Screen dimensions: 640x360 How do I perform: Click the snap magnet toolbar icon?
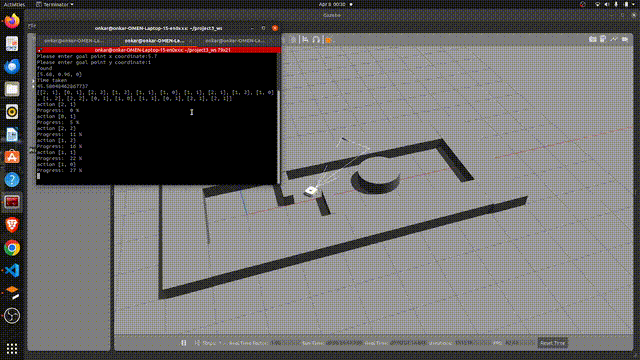point(316,40)
